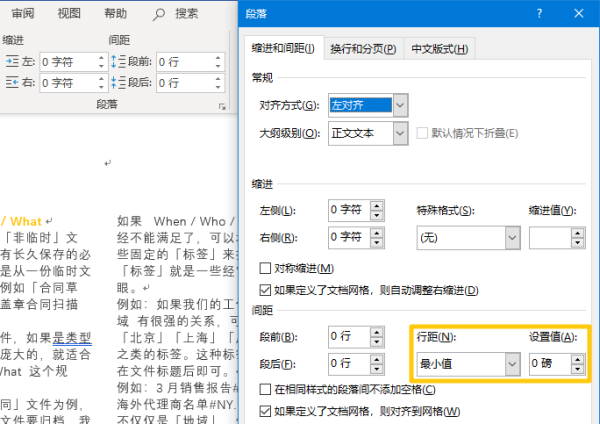Image resolution: width=600 pixels, height=424 pixels.
Task: Decrease 缩进值 with down arrow
Action: click(x=578, y=242)
